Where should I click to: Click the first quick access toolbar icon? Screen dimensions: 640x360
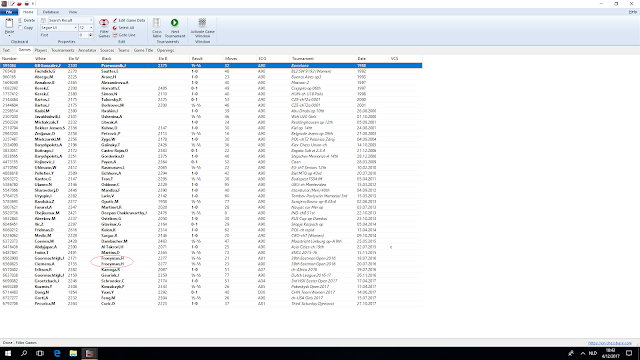[x=12, y=4]
